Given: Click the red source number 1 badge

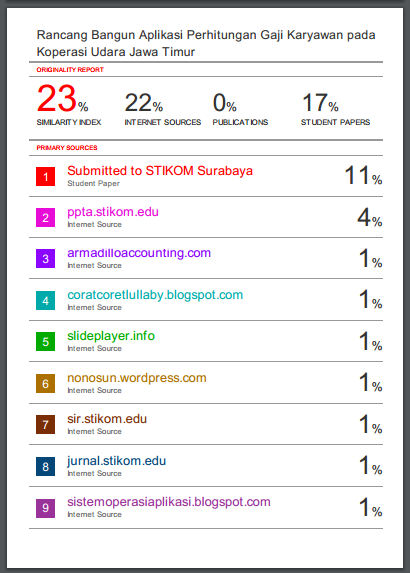Looking at the screenshot, I should (x=45, y=177).
